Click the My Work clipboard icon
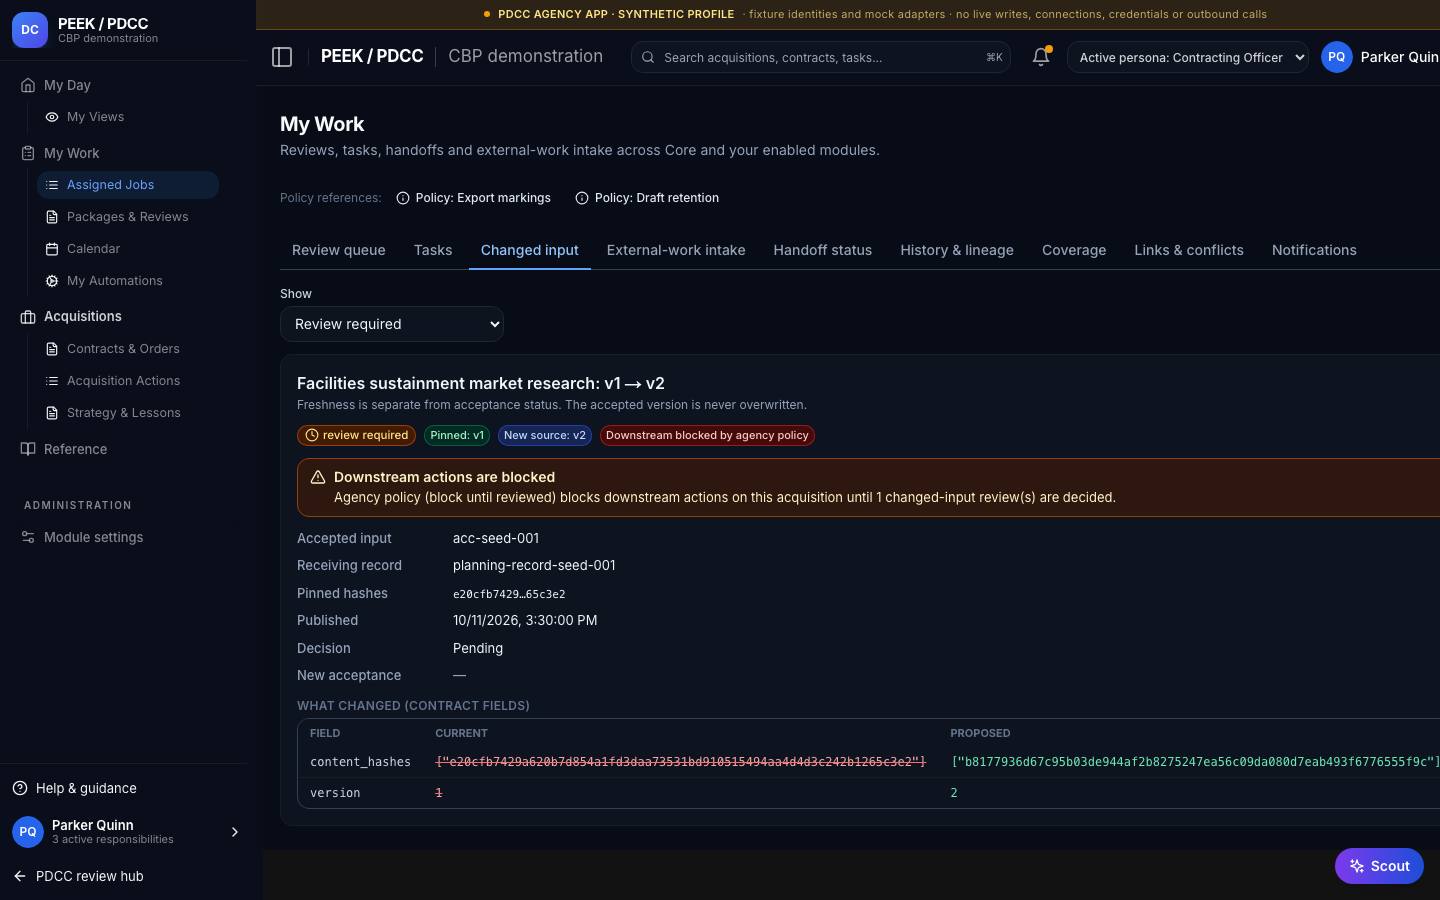The width and height of the screenshot is (1440, 900). point(28,153)
